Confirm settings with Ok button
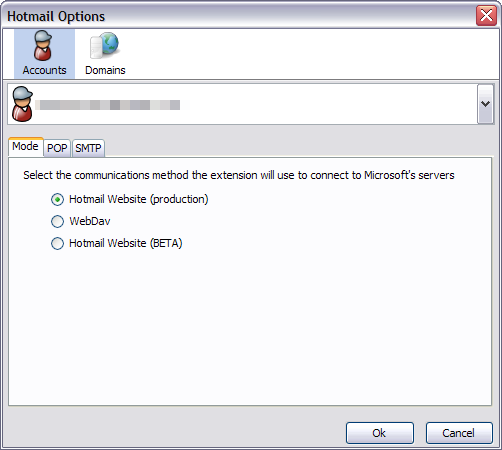The width and height of the screenshot is (502, 450). (x=380, y=433)
